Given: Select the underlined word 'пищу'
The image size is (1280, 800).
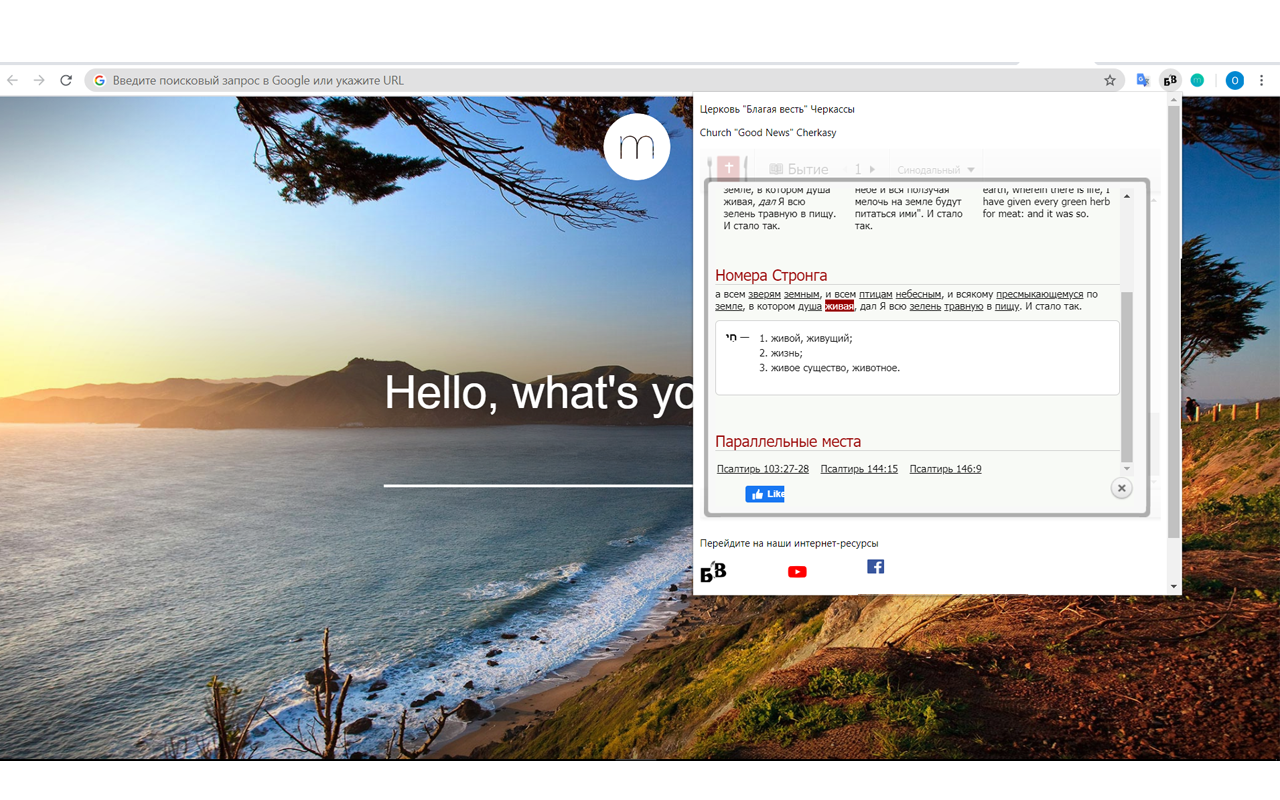Looking at the screenshot, I should pos(1007,306).
